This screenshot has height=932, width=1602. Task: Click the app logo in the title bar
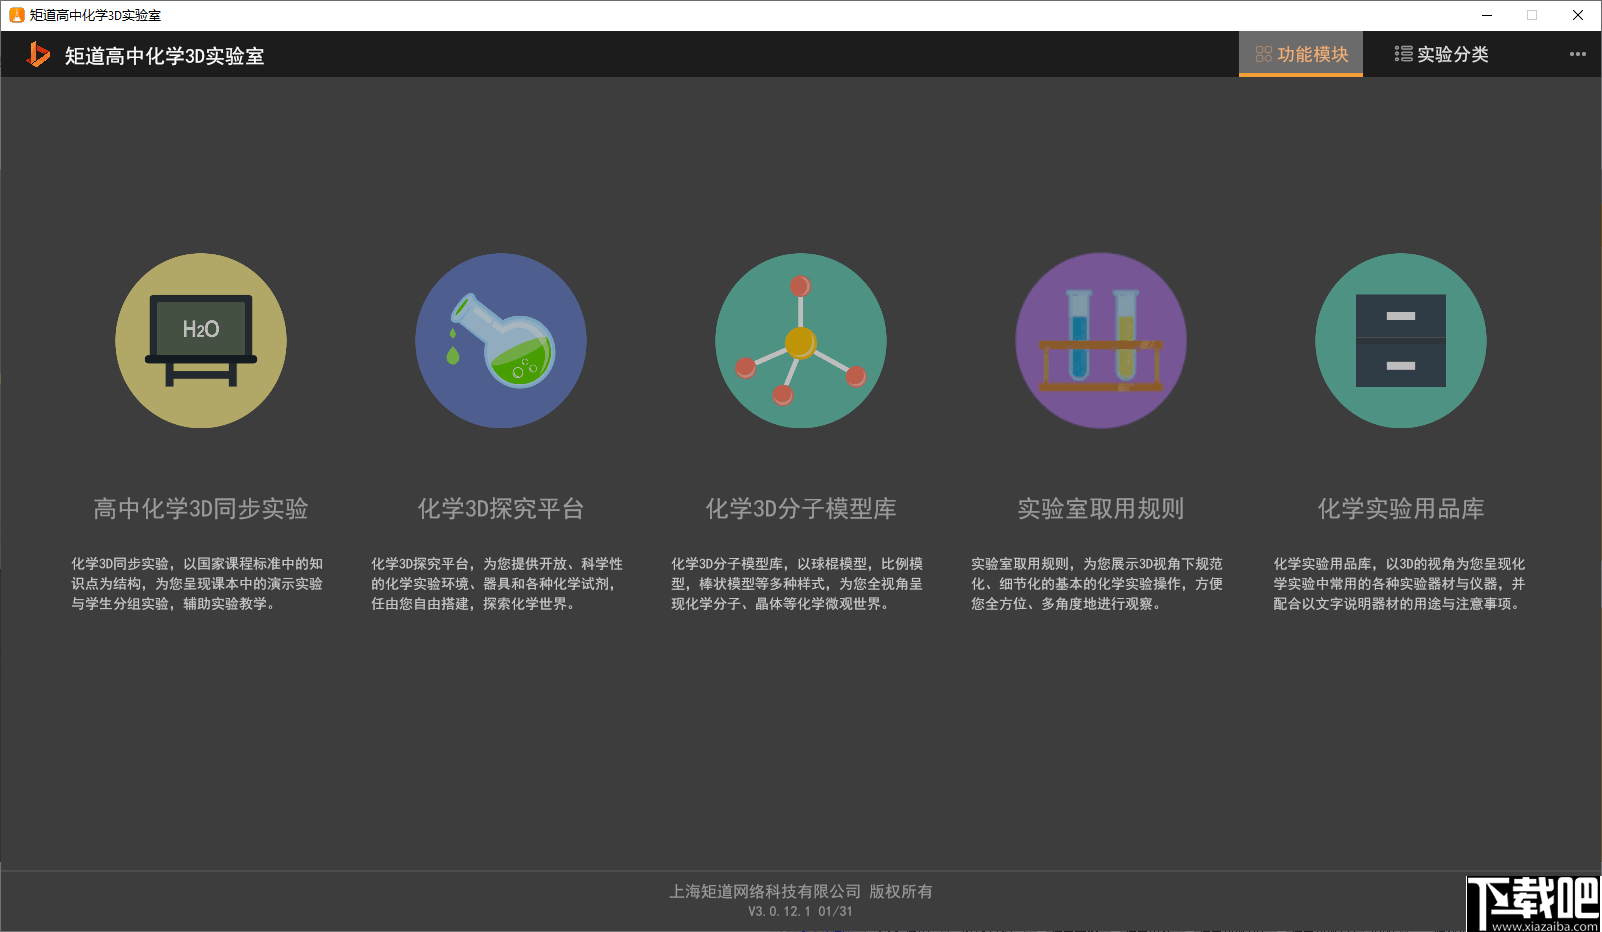[37, 54]
